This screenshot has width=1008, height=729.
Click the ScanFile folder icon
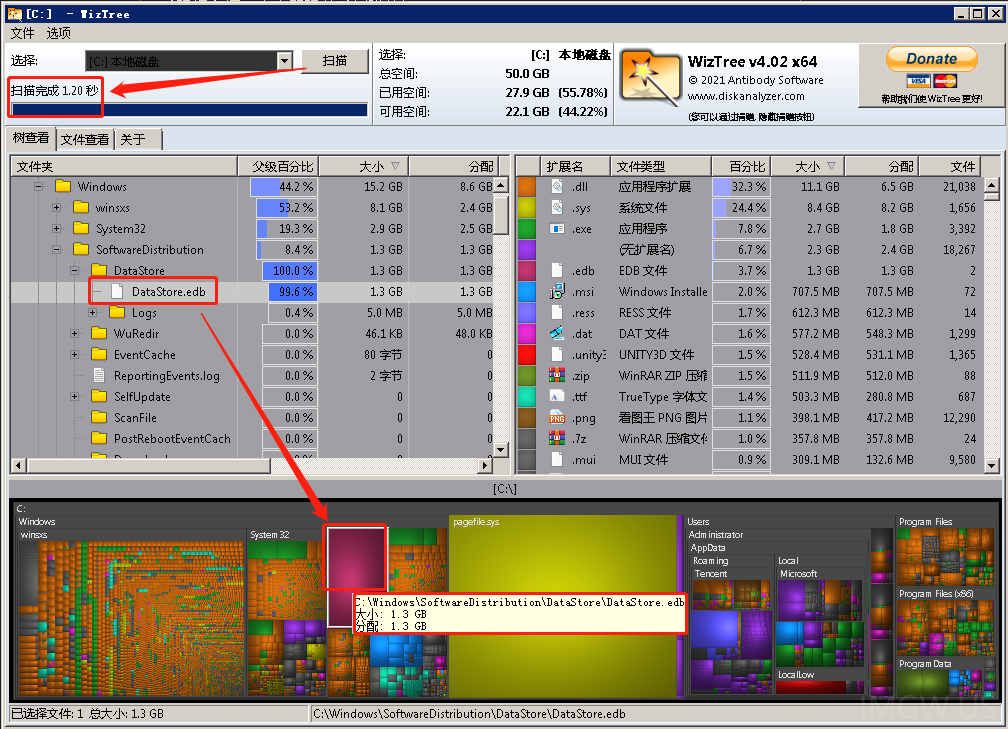(x=99, y=418)
